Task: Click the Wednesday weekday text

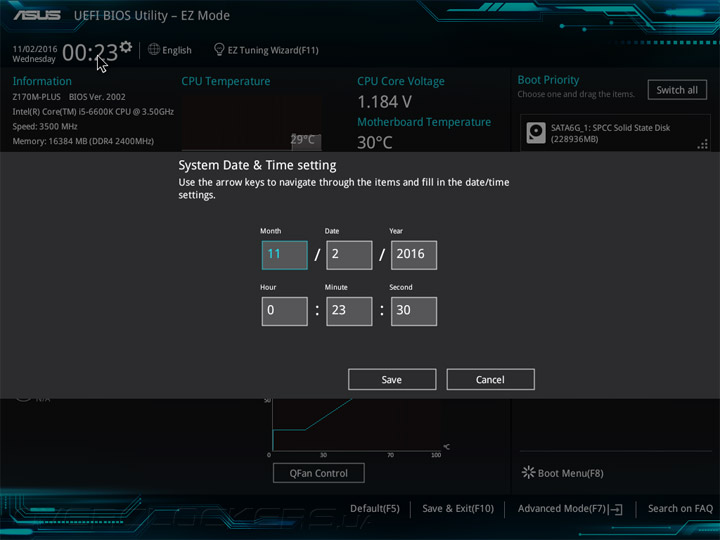Action: (34, 59)
